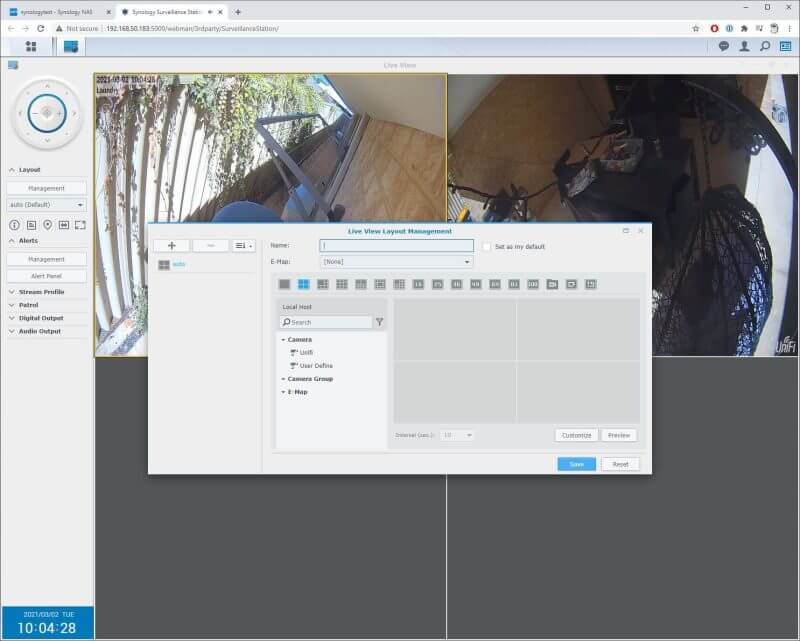Click the notifications icon in the top bar

(x=723, y=46)
